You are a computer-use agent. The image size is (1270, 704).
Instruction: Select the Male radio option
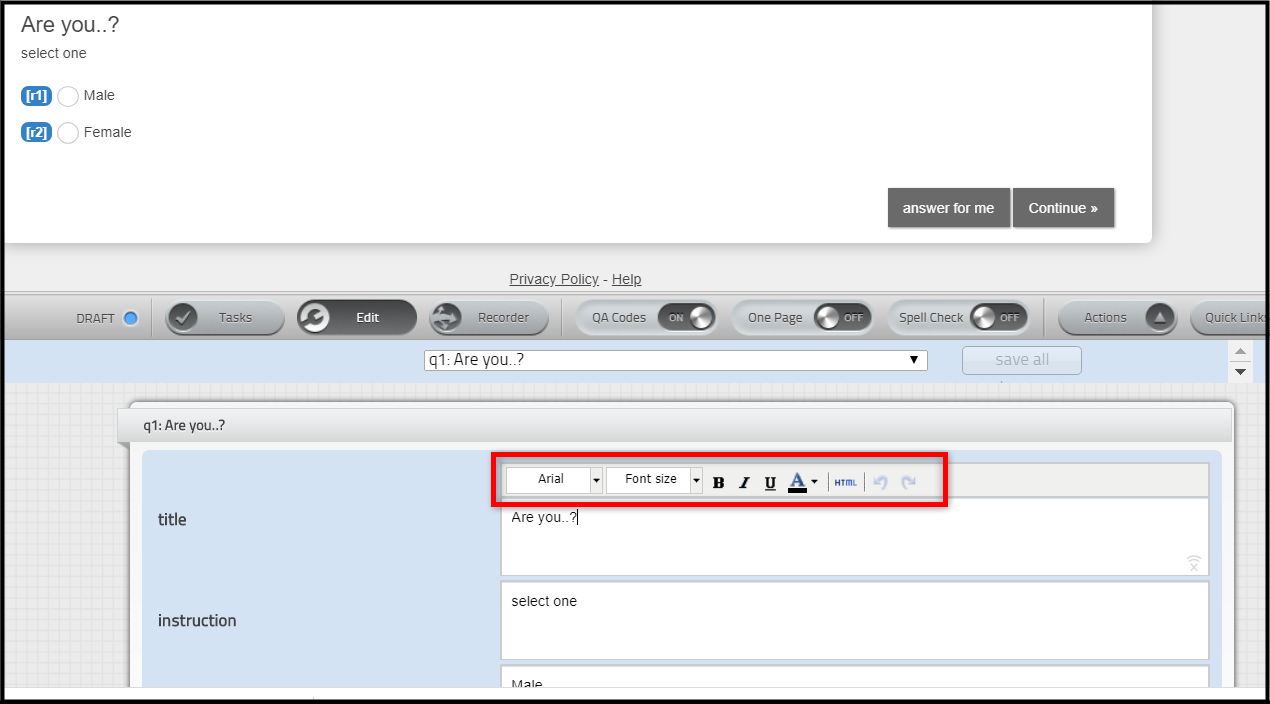(x=68, y=96)
